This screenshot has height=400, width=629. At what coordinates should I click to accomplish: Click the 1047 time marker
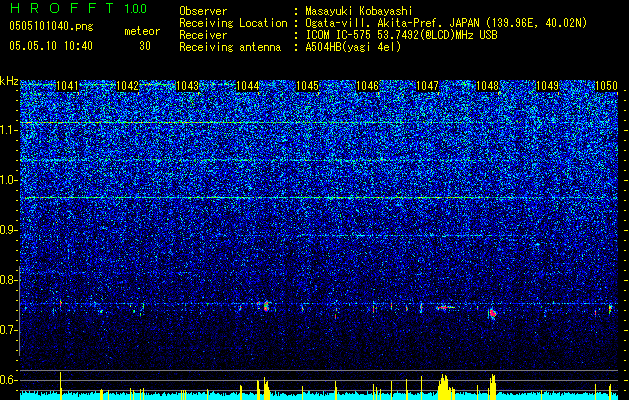pyautogui.click(x=428, y=86)
